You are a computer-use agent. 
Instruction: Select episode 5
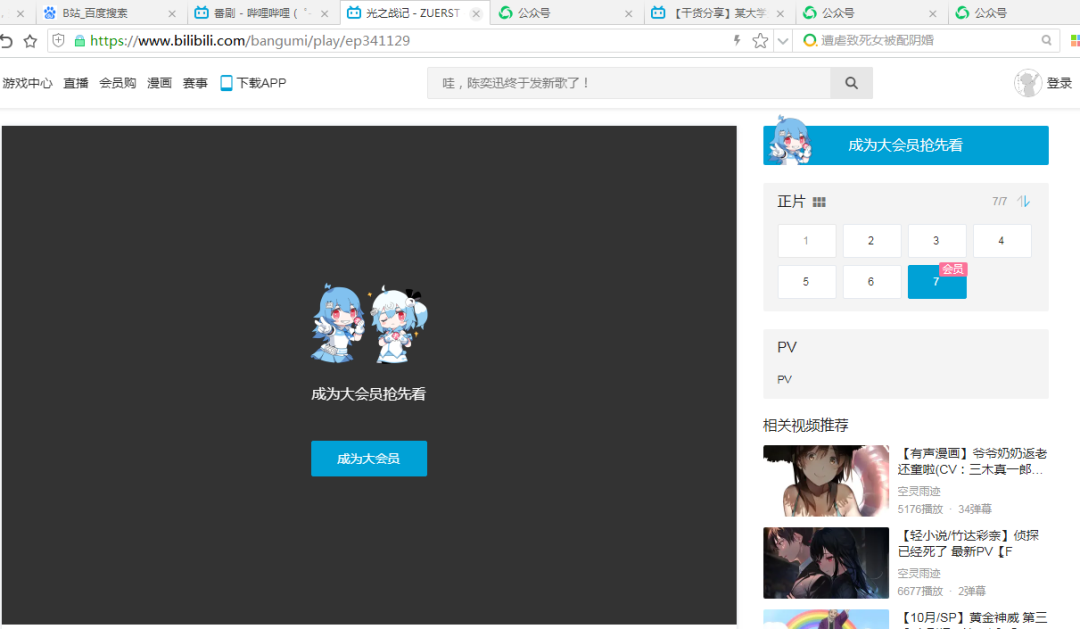click(x=807, y=282)
